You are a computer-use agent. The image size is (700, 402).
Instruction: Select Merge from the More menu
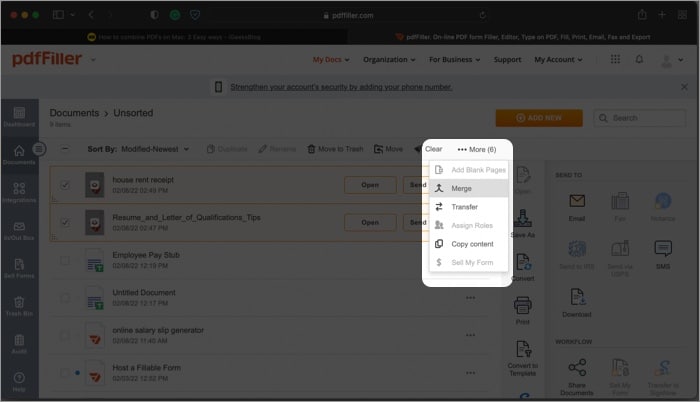469,188
